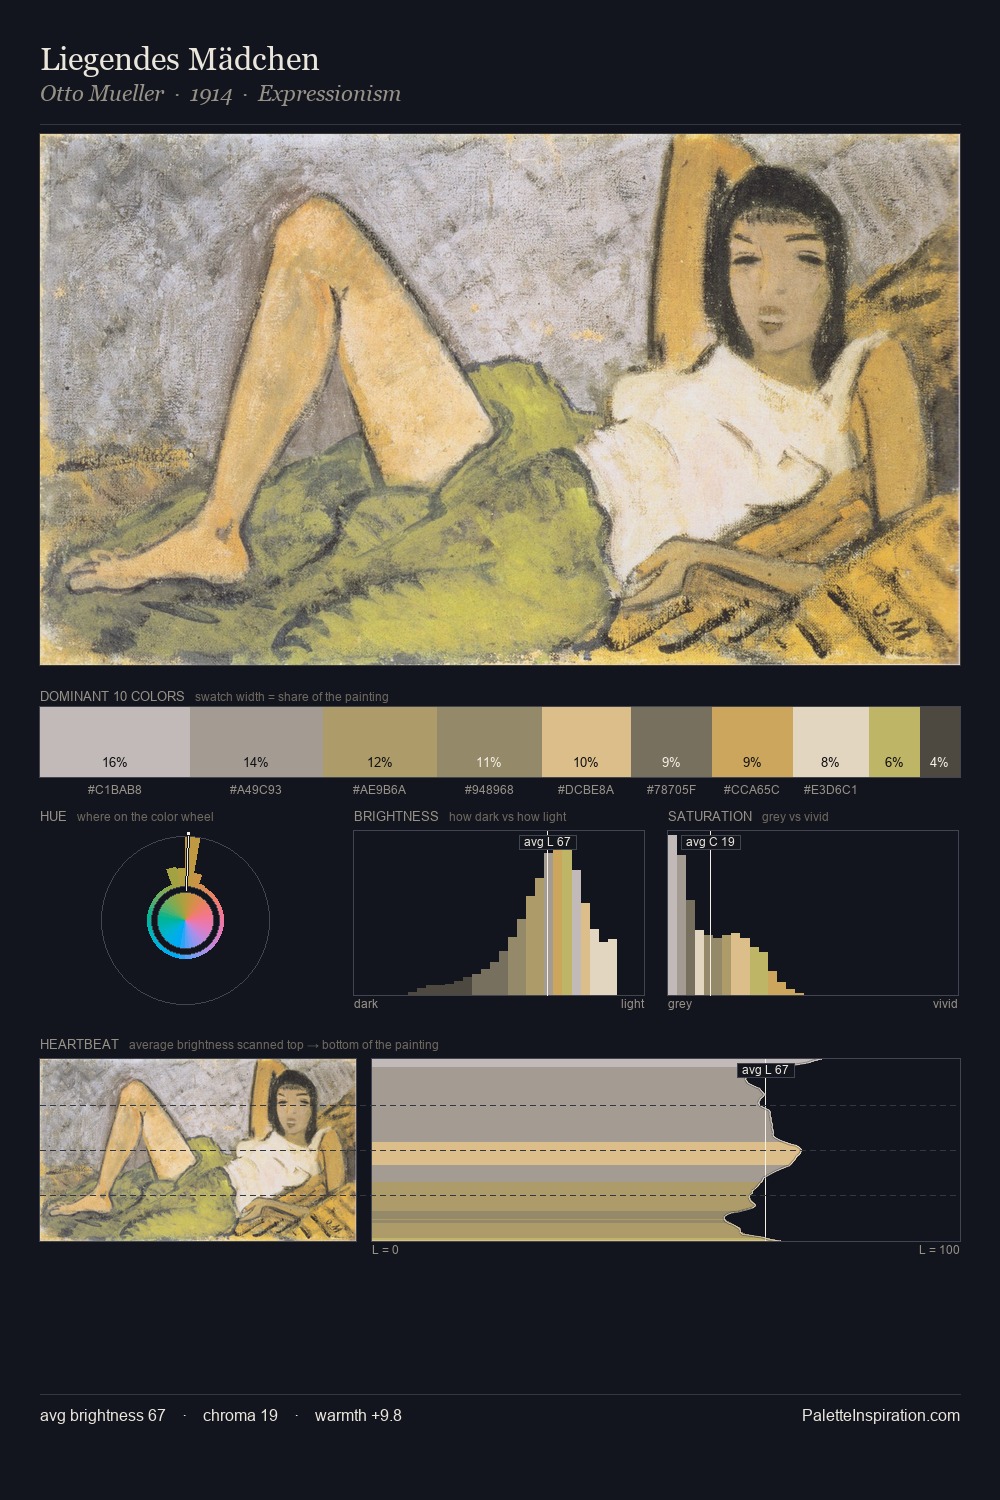Click the heartbeat brightness profile chart
This screenshot has height=1500, width=1000.
pos(666,1150)
